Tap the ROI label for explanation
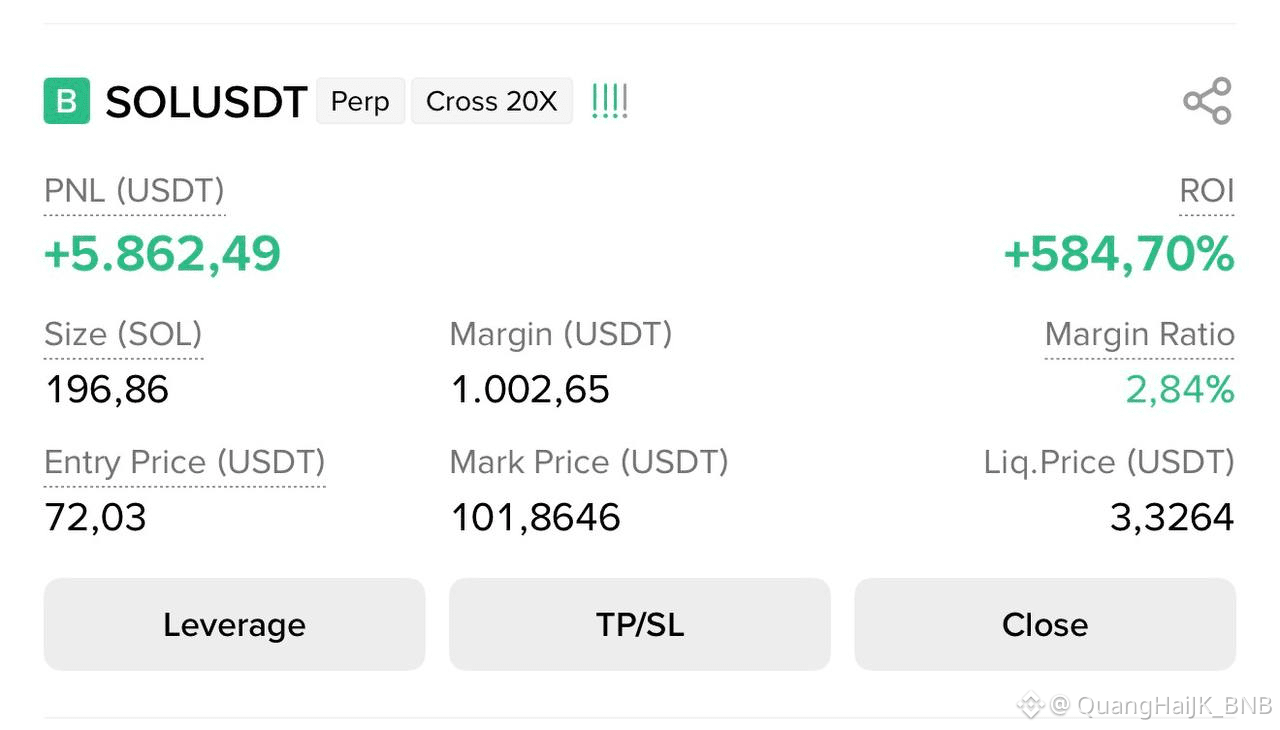 pyautogui.click(x=1207, y=190)
